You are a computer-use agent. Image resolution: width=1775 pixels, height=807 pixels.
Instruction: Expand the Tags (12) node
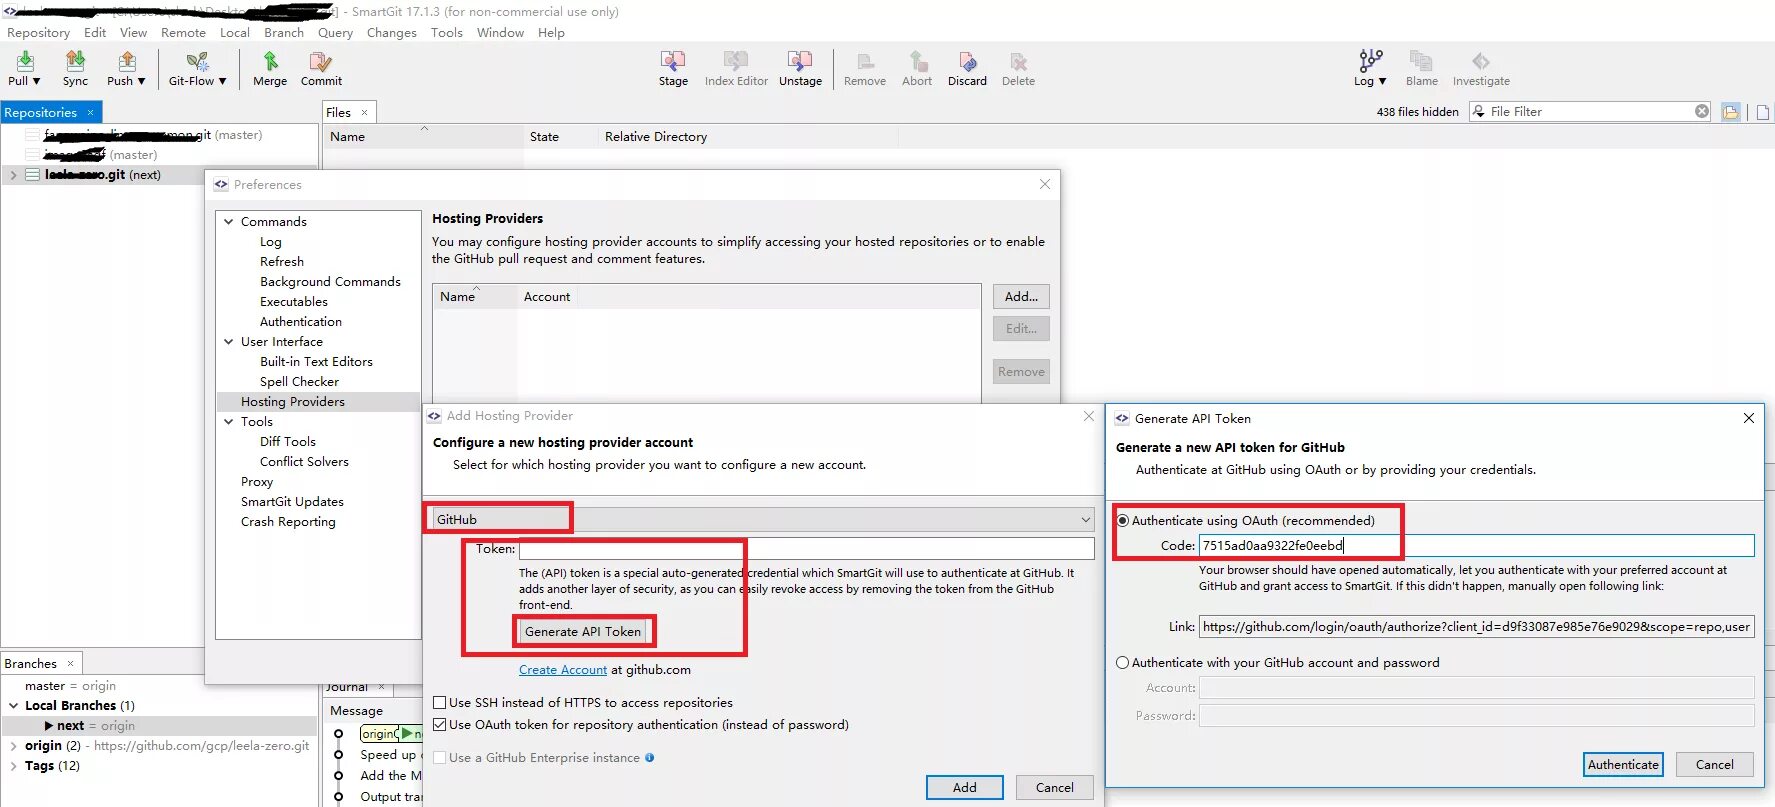pyautogui.click(x=13, y=765)
